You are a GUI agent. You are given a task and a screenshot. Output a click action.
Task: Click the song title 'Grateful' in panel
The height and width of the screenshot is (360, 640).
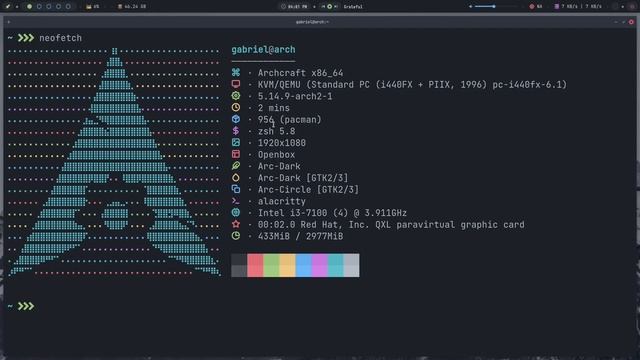353,7
